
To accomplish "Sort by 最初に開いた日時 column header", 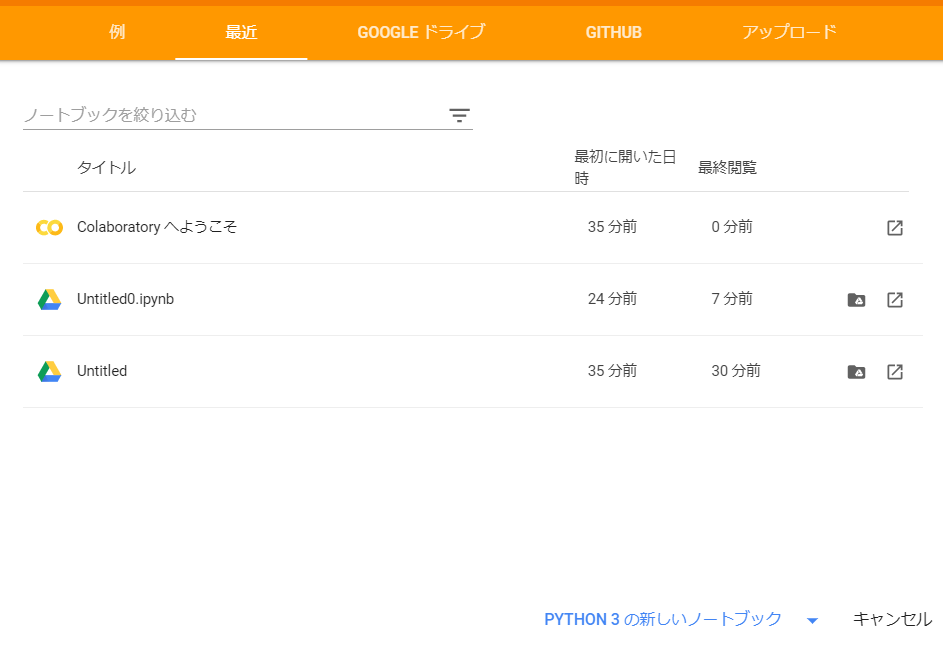I will (625, 167).
